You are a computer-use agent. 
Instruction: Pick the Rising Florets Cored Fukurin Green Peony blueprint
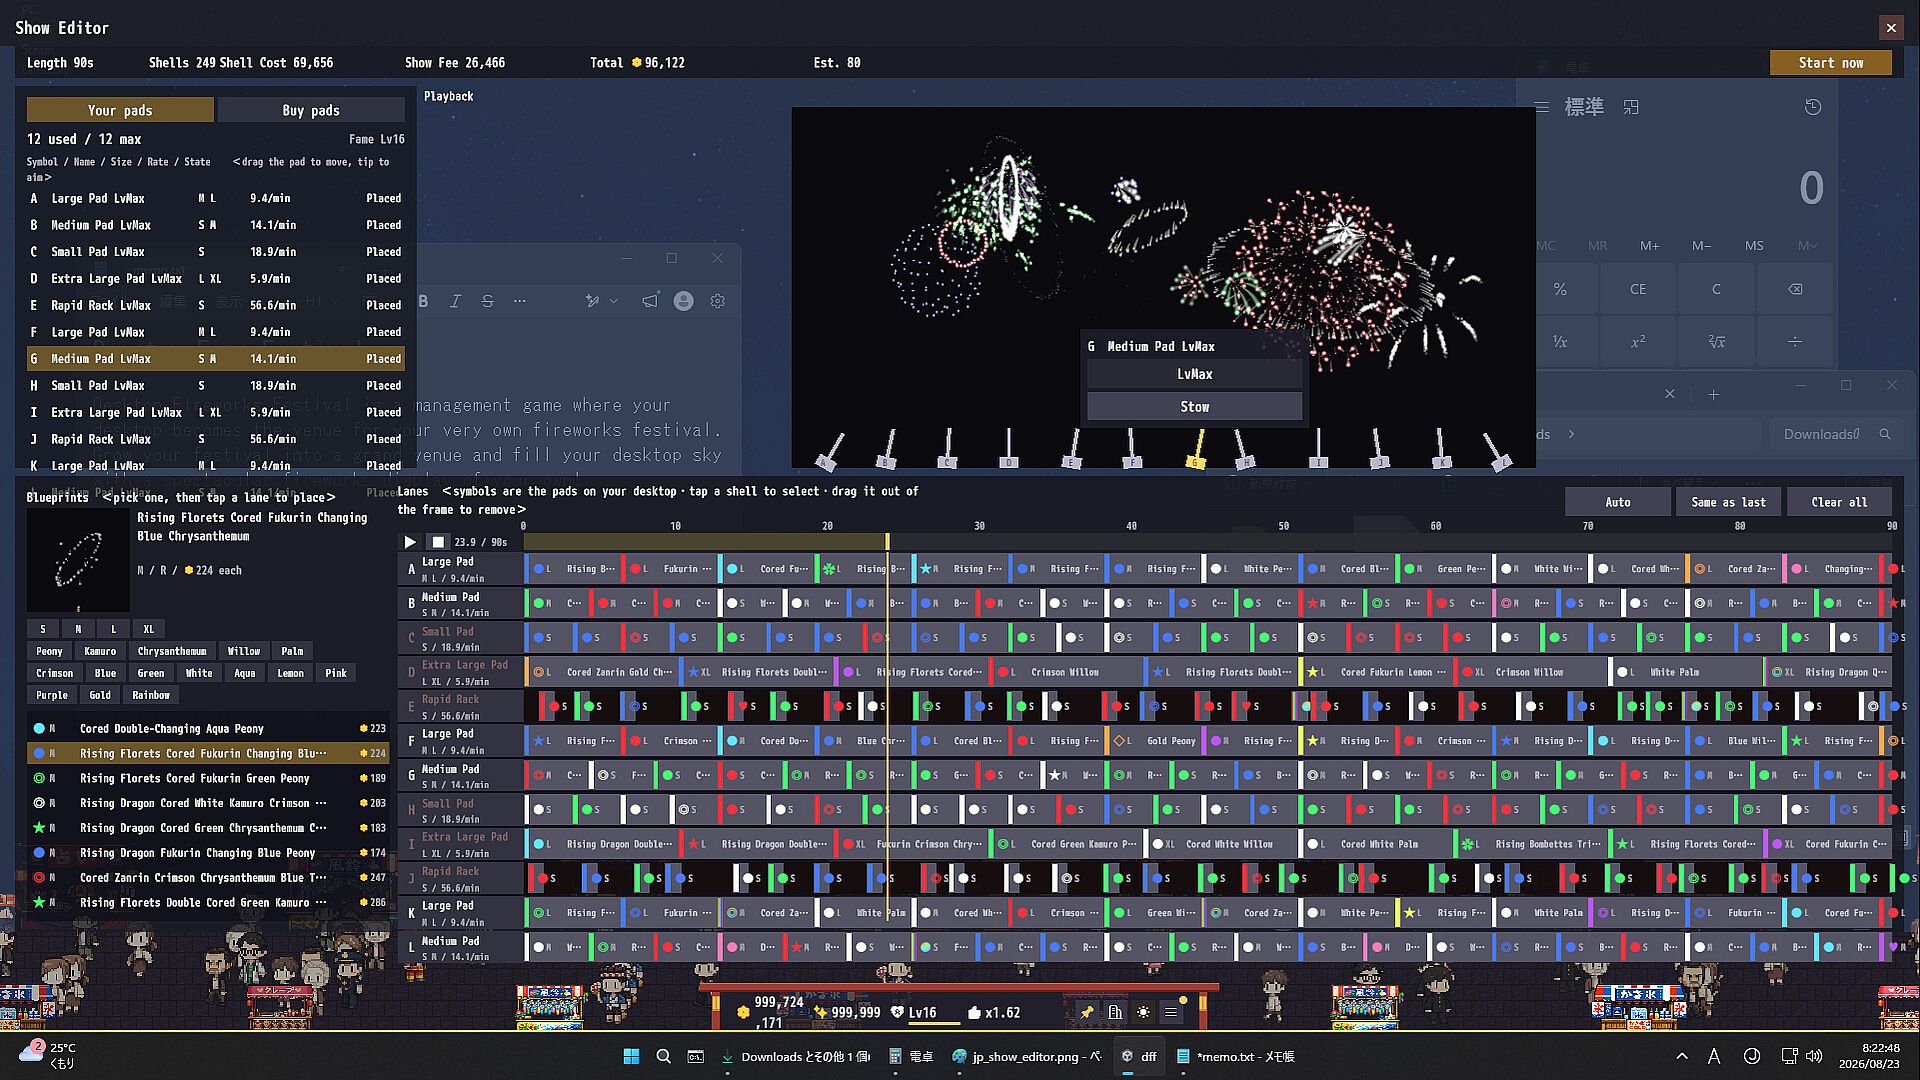[208, 778]
